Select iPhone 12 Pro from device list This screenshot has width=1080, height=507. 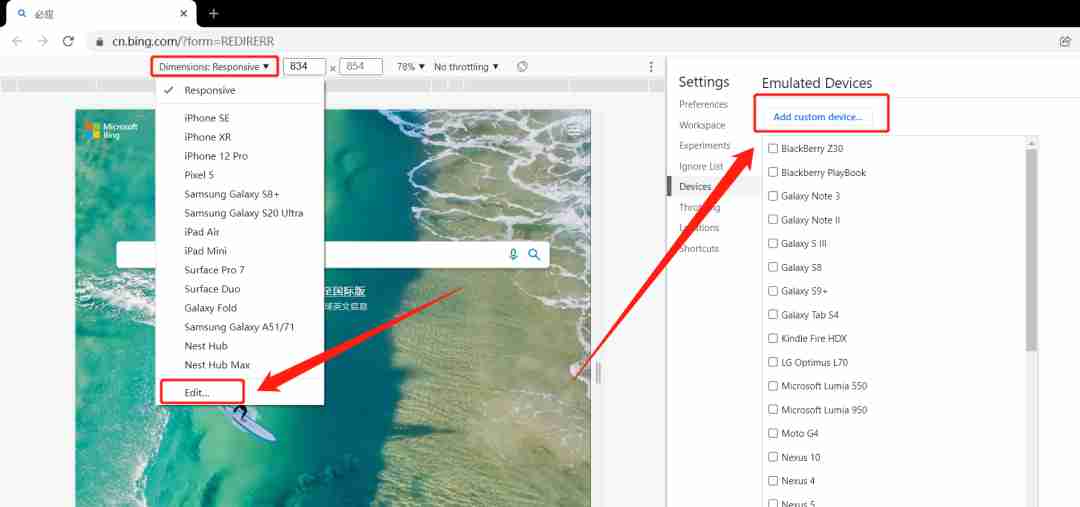[216, 156]
